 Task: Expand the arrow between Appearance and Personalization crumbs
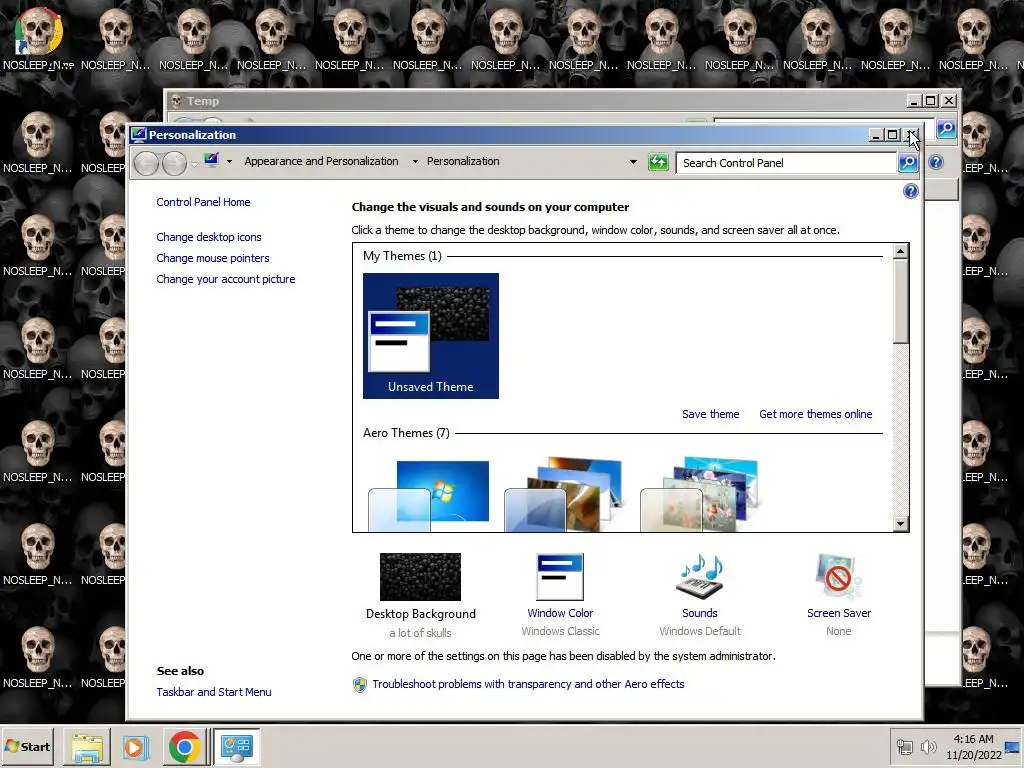[415, 161]
